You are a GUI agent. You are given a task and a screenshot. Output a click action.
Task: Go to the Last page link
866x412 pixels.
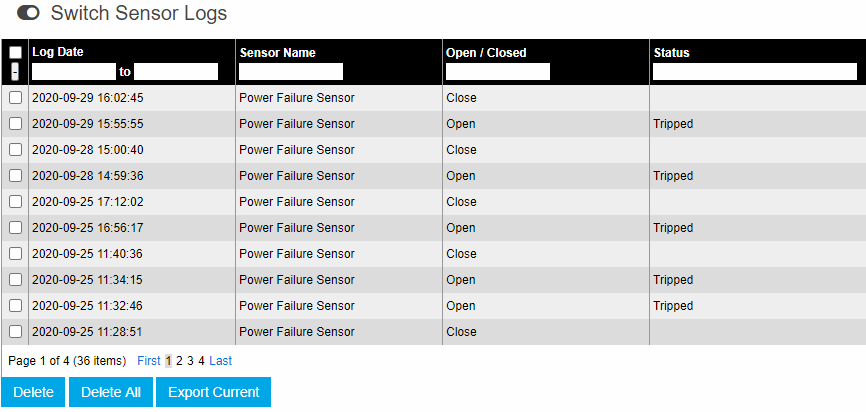(220, 361)
